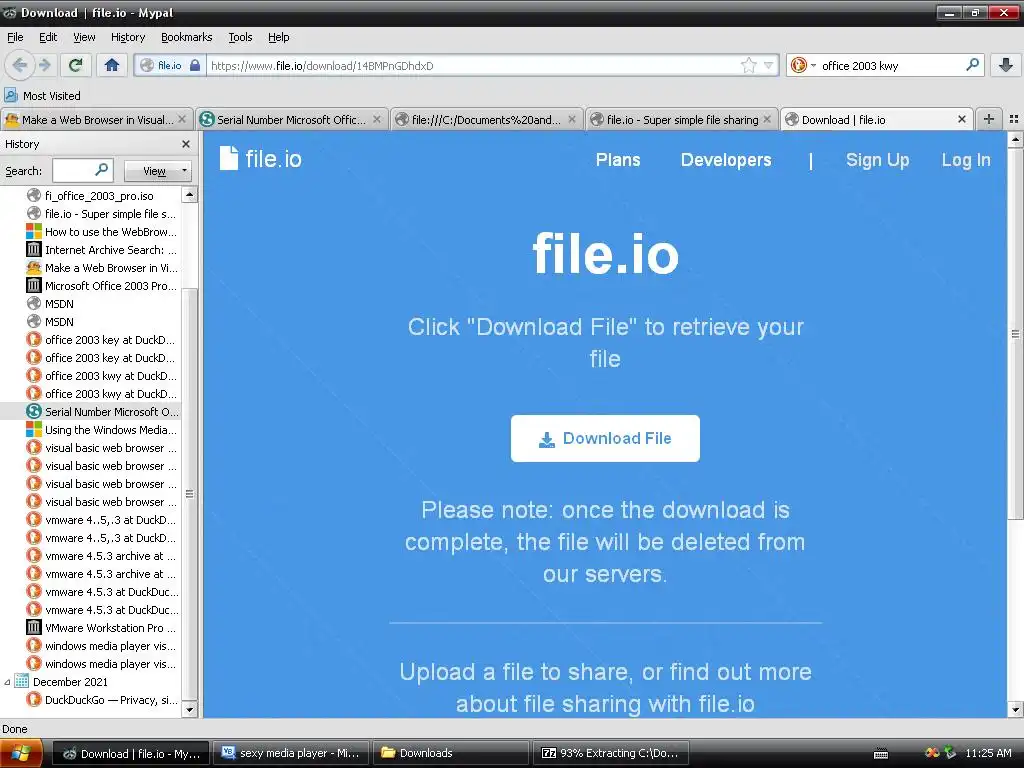Open sexy media player taskbar window
This screenshot has height=768, width=1024.
(x=291, y=753)
